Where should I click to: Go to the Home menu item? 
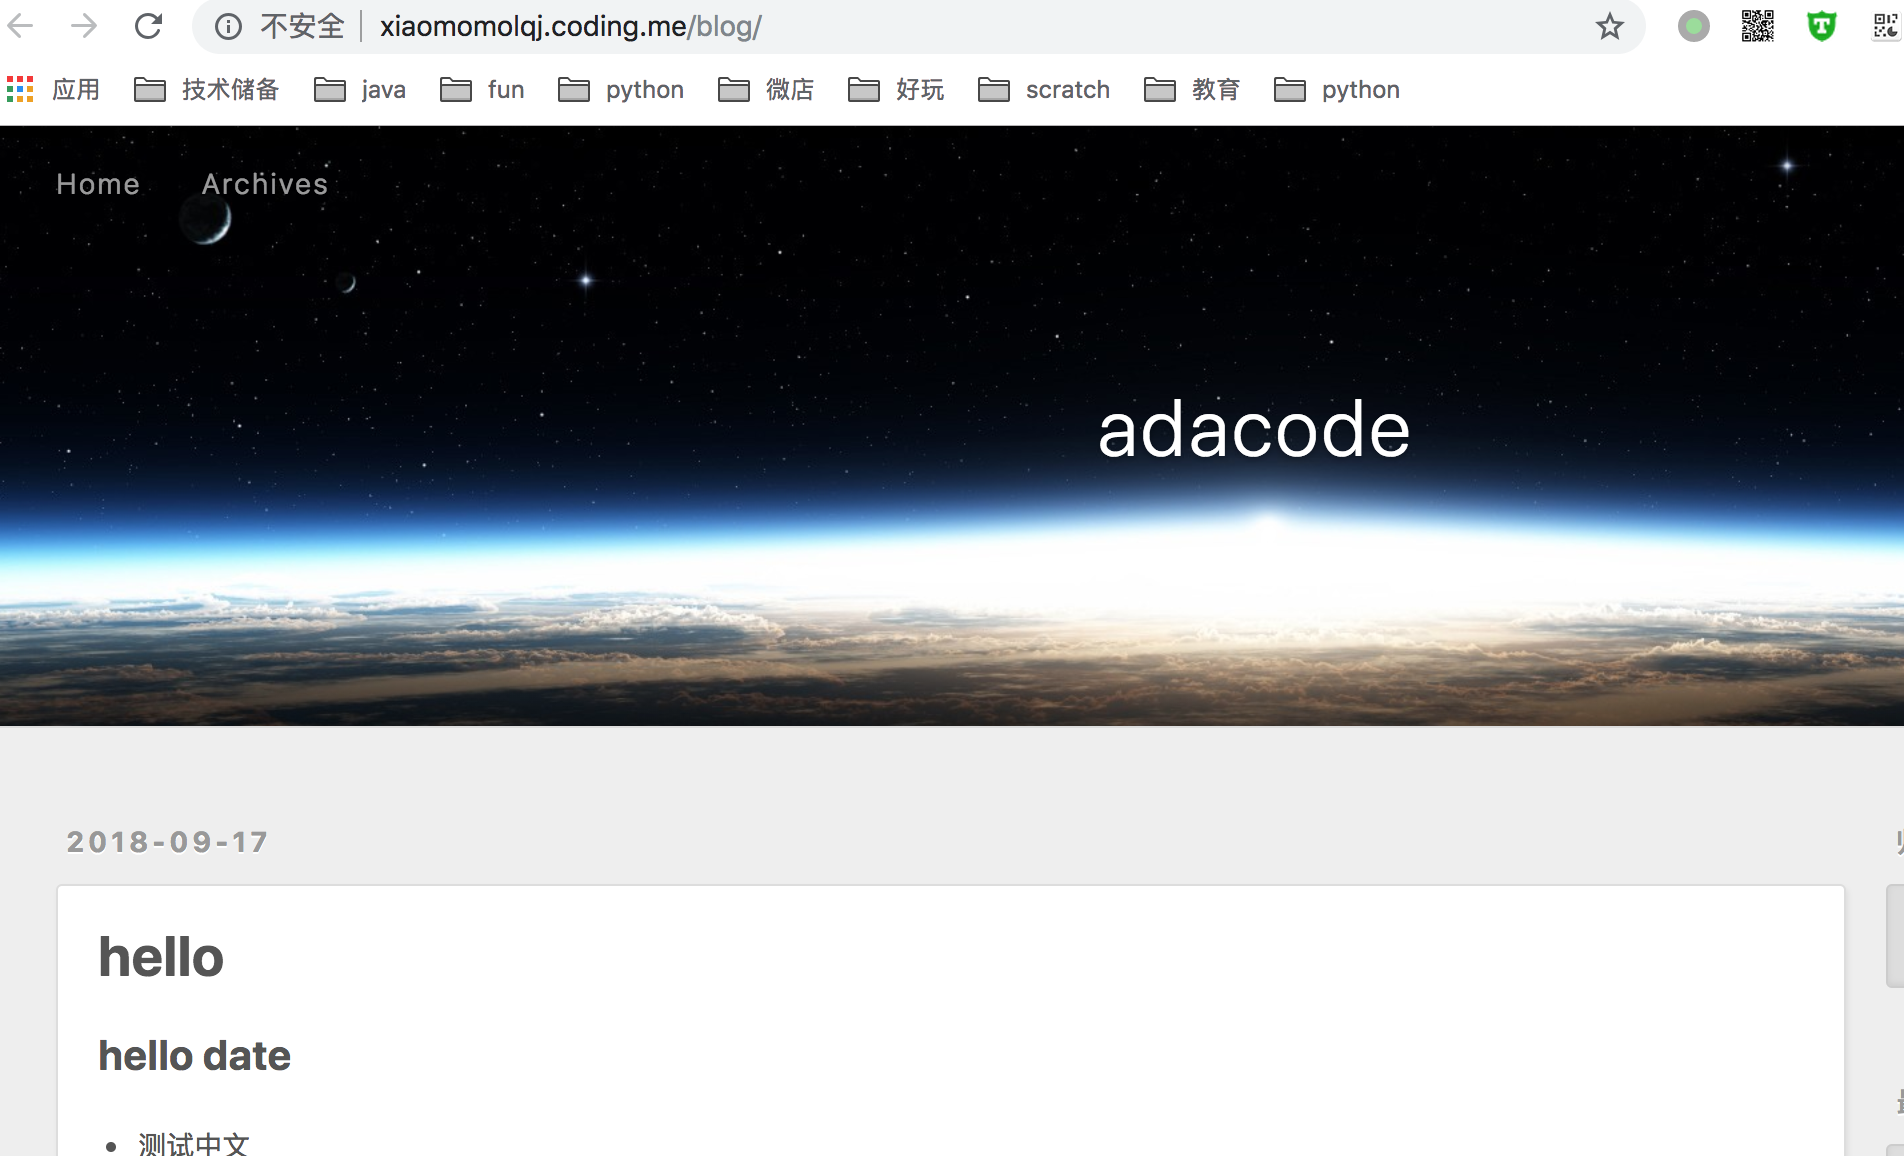click(98, 184)
